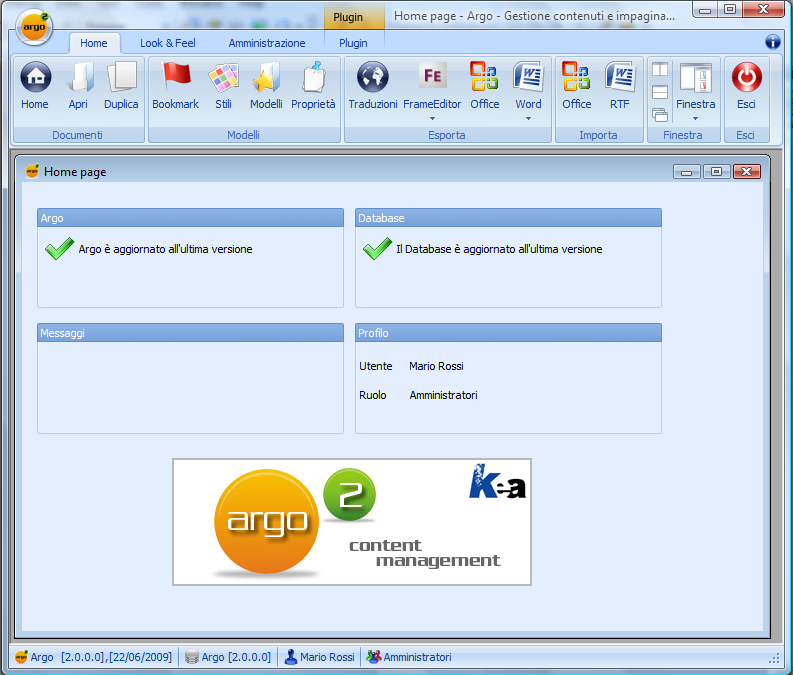Click 'Il Database è aggiornato' text
793x675 pixels.
coord(499,249)
